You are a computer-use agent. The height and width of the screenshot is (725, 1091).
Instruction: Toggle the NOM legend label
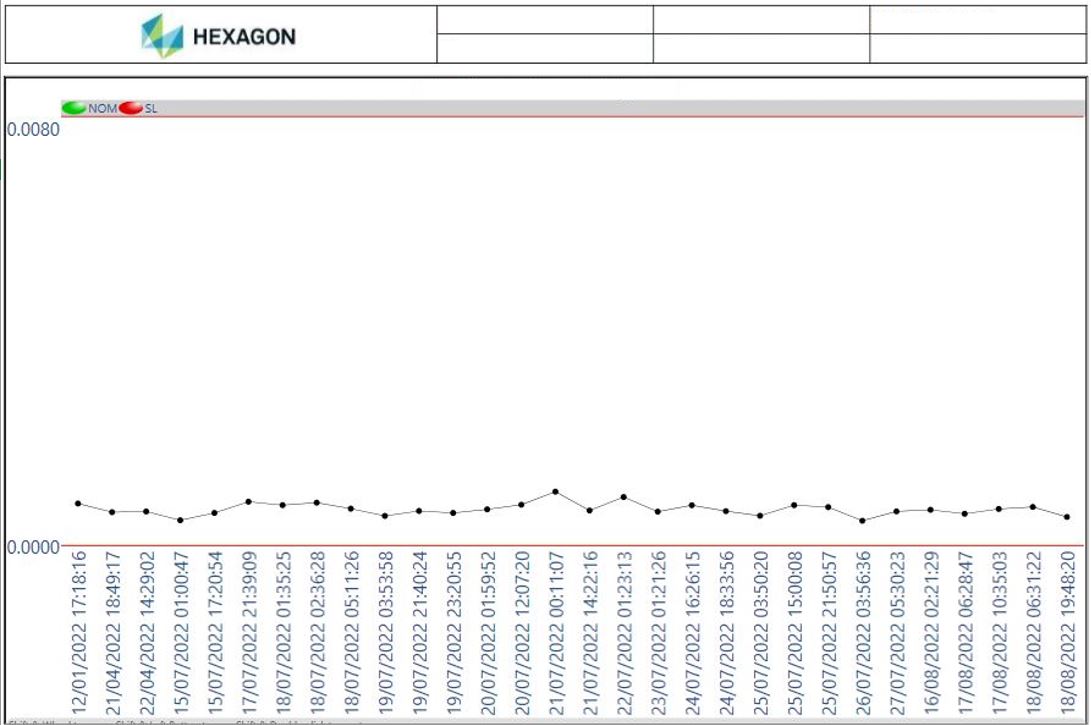pyautogui.click(x=102, y=108)
